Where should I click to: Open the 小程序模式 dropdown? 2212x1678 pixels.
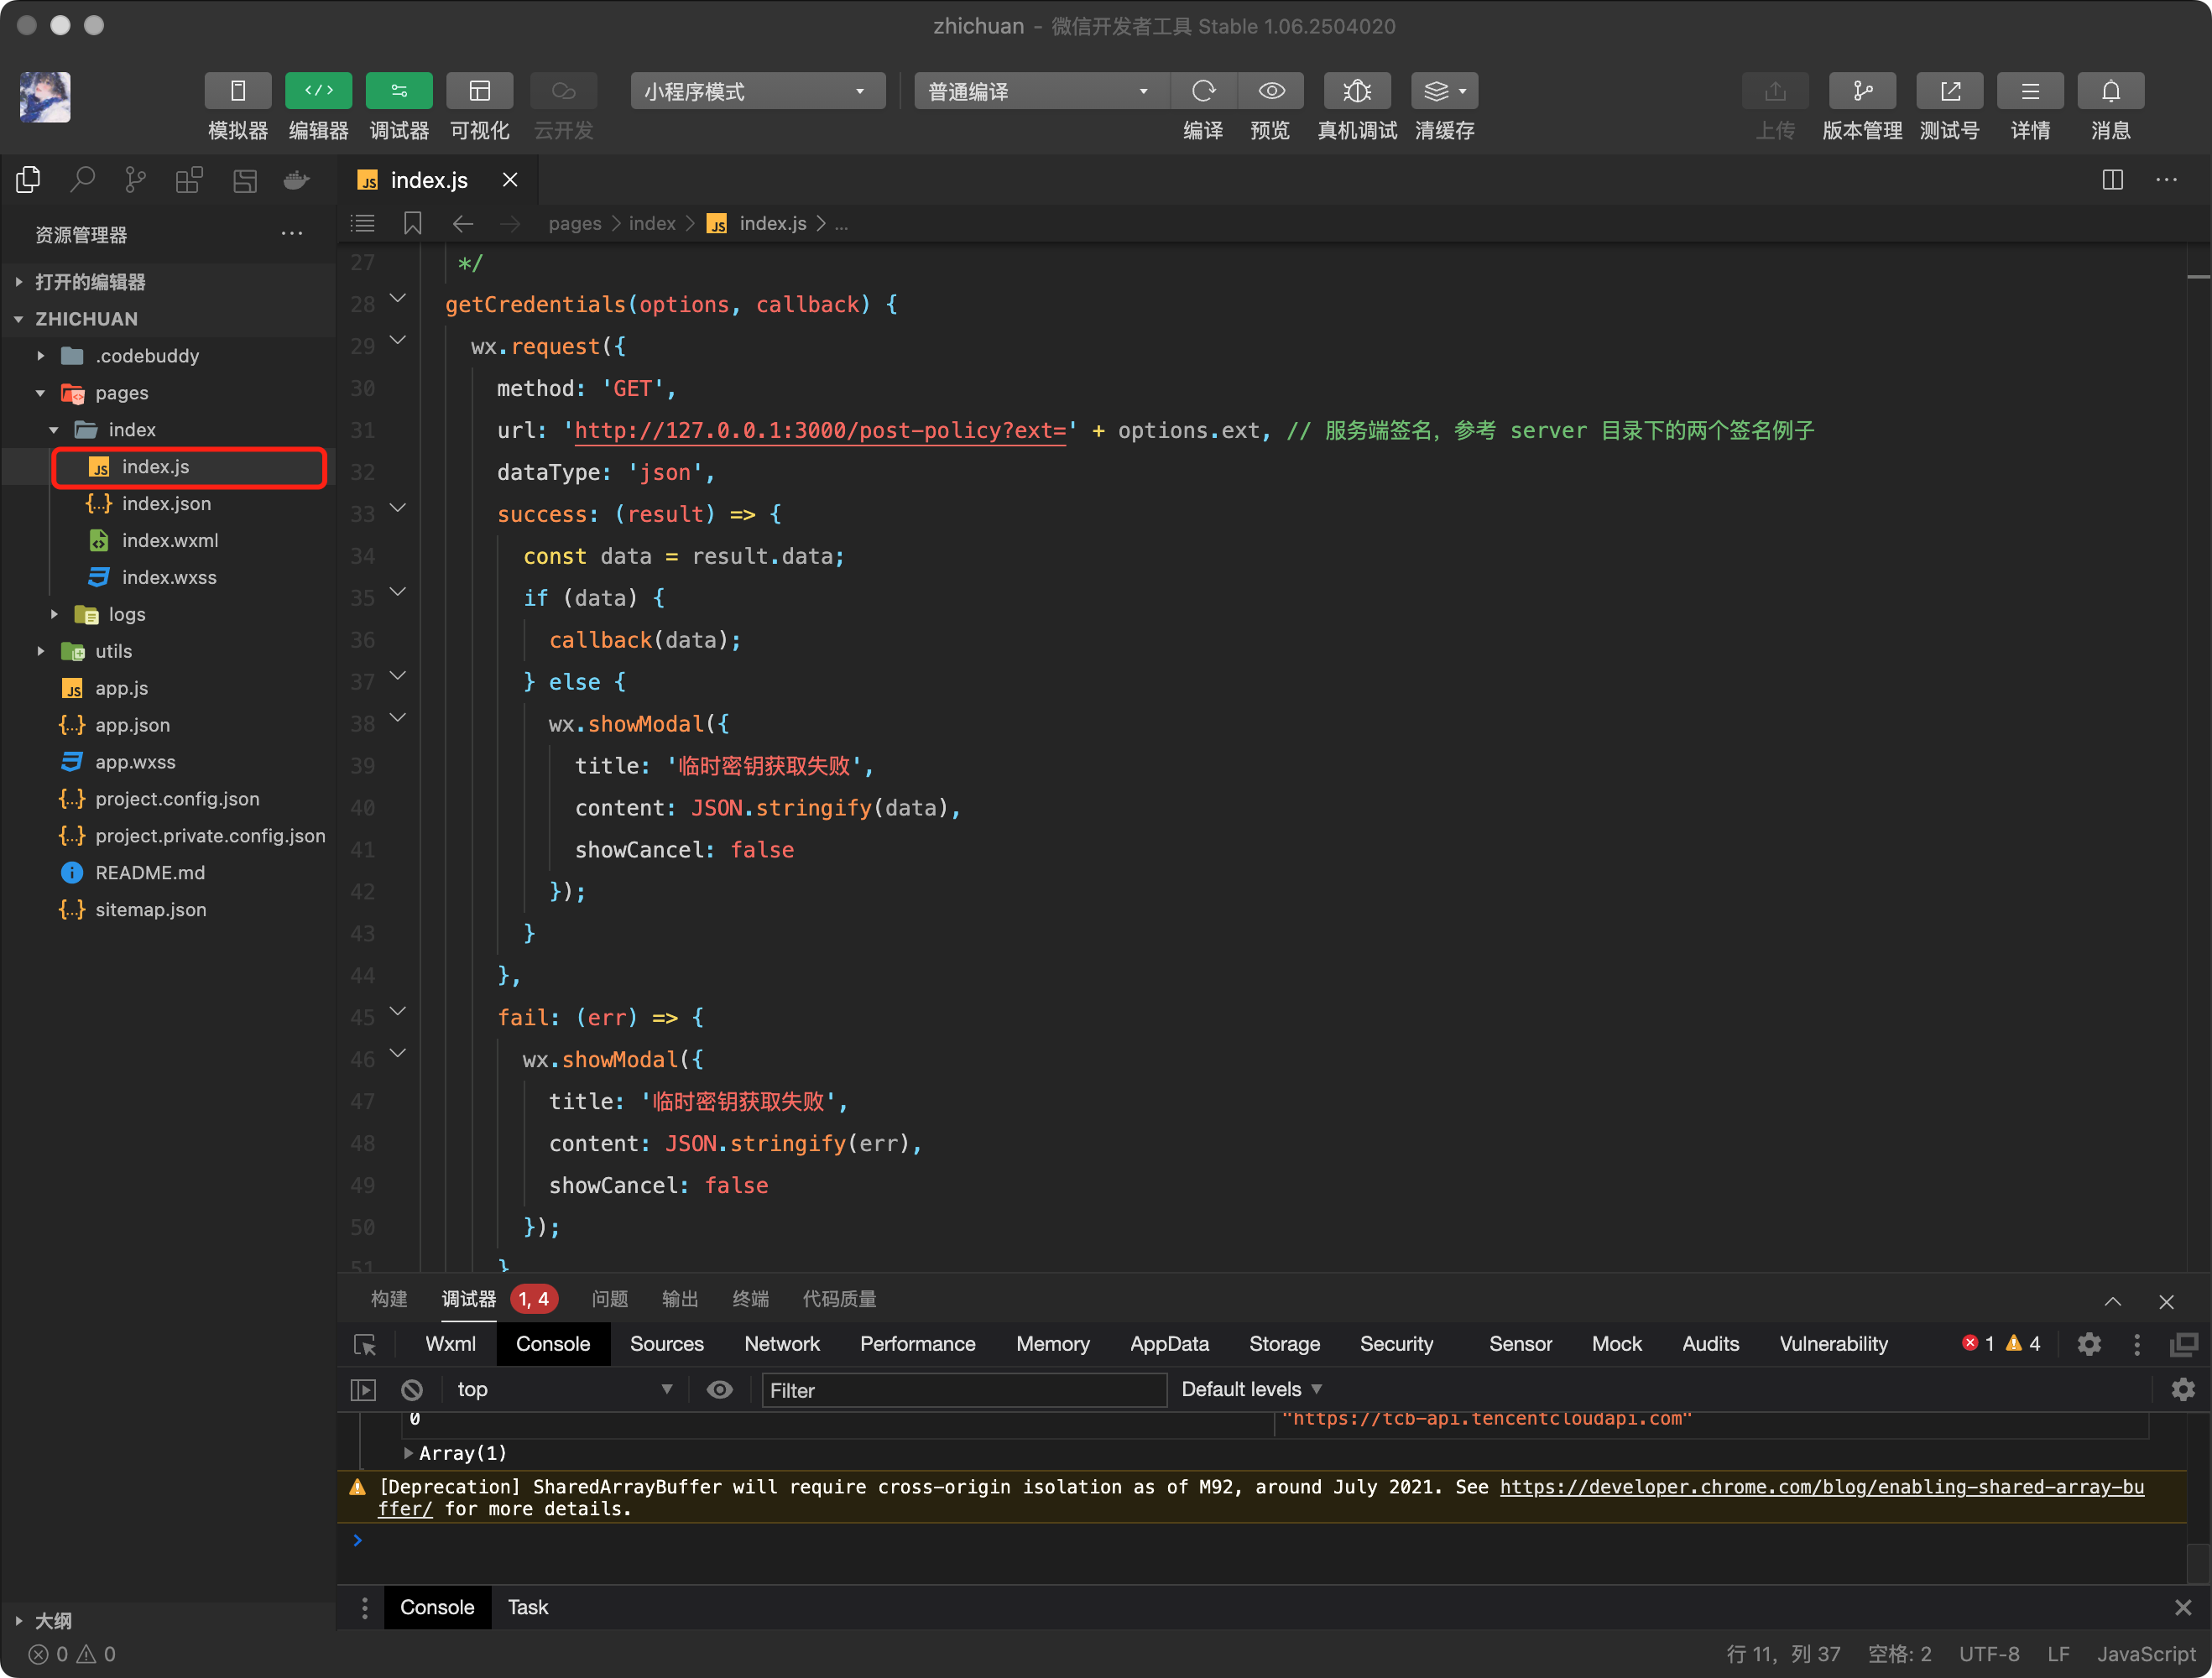tap(757, 91)
